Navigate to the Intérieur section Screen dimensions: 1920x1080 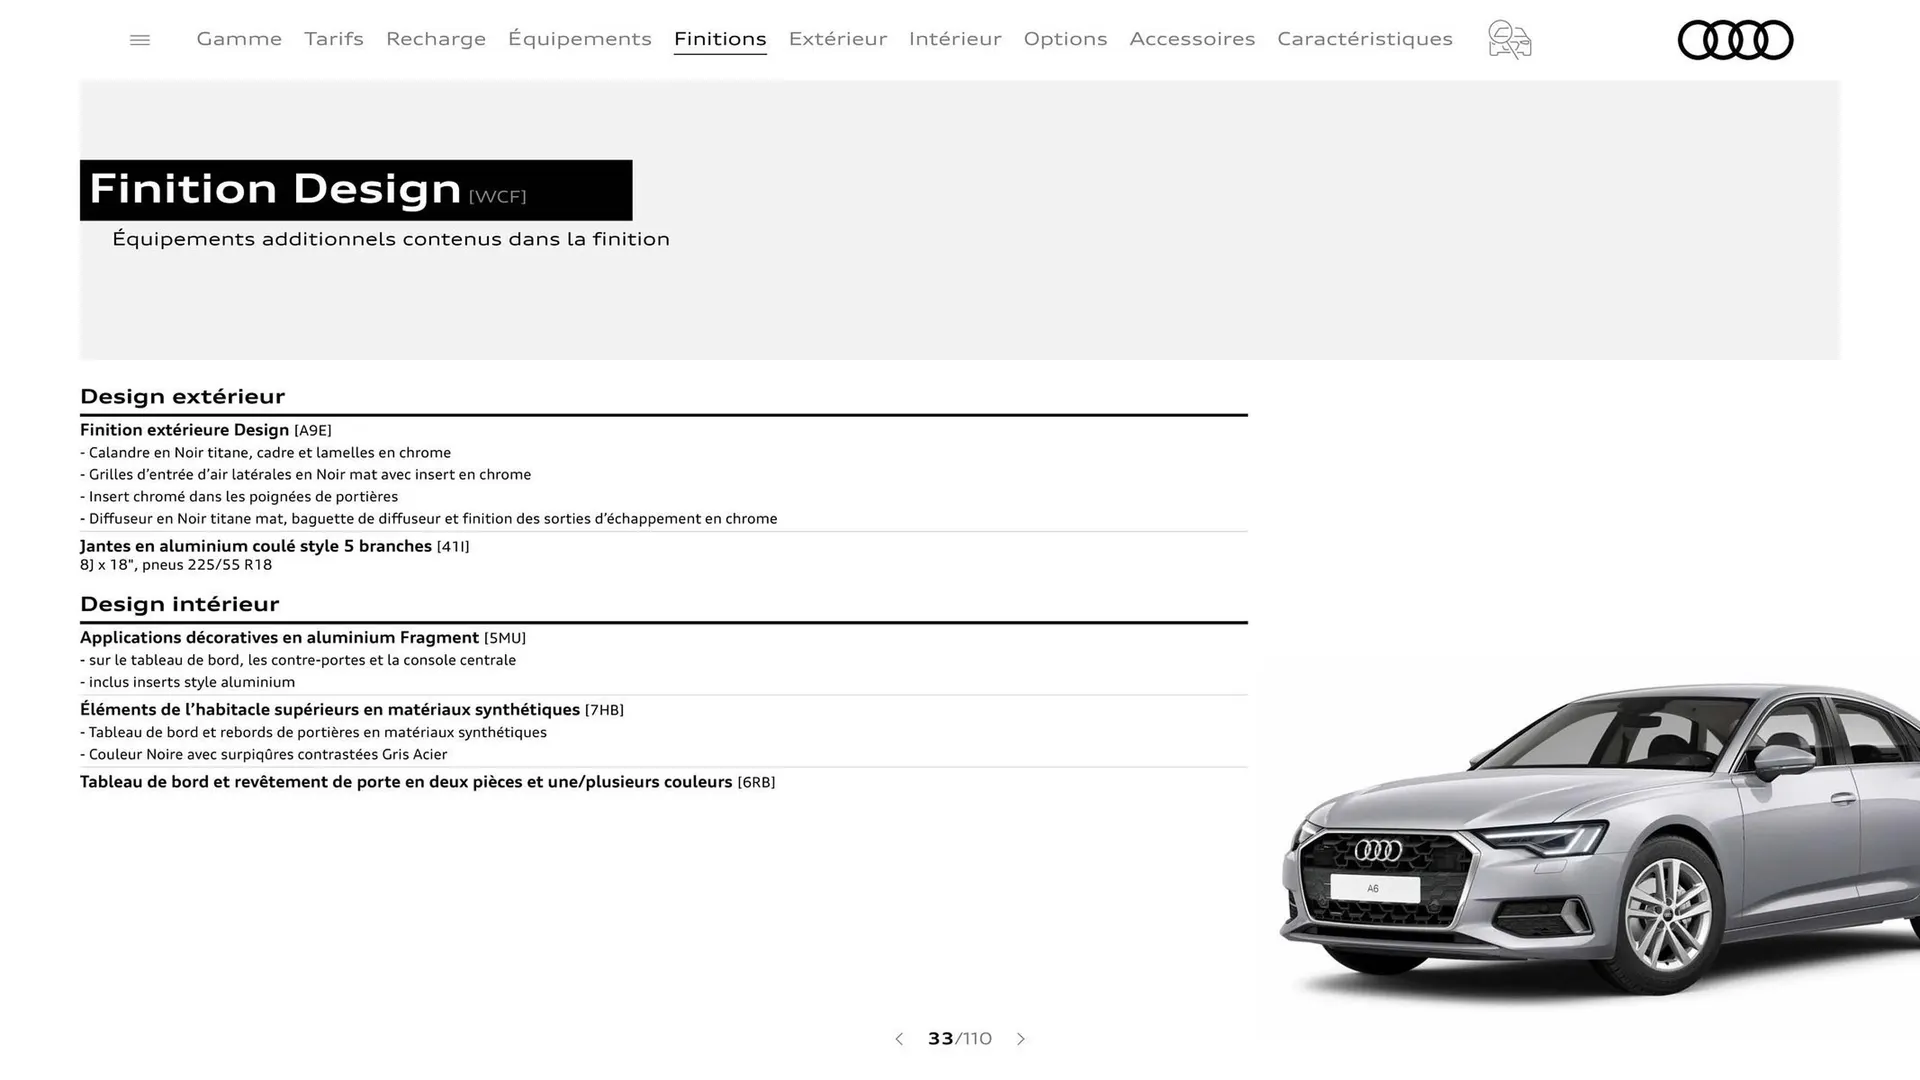click(954, 39)
